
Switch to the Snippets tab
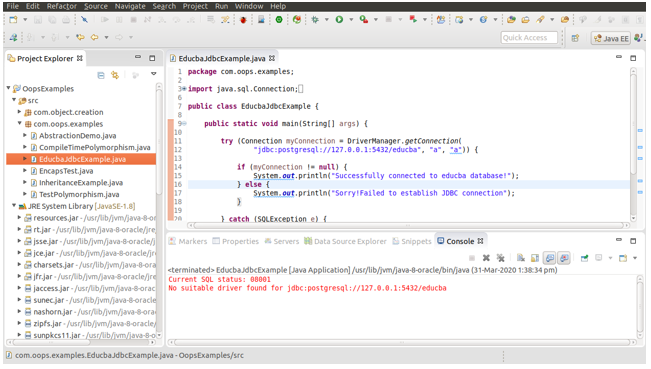coord(412,242)
